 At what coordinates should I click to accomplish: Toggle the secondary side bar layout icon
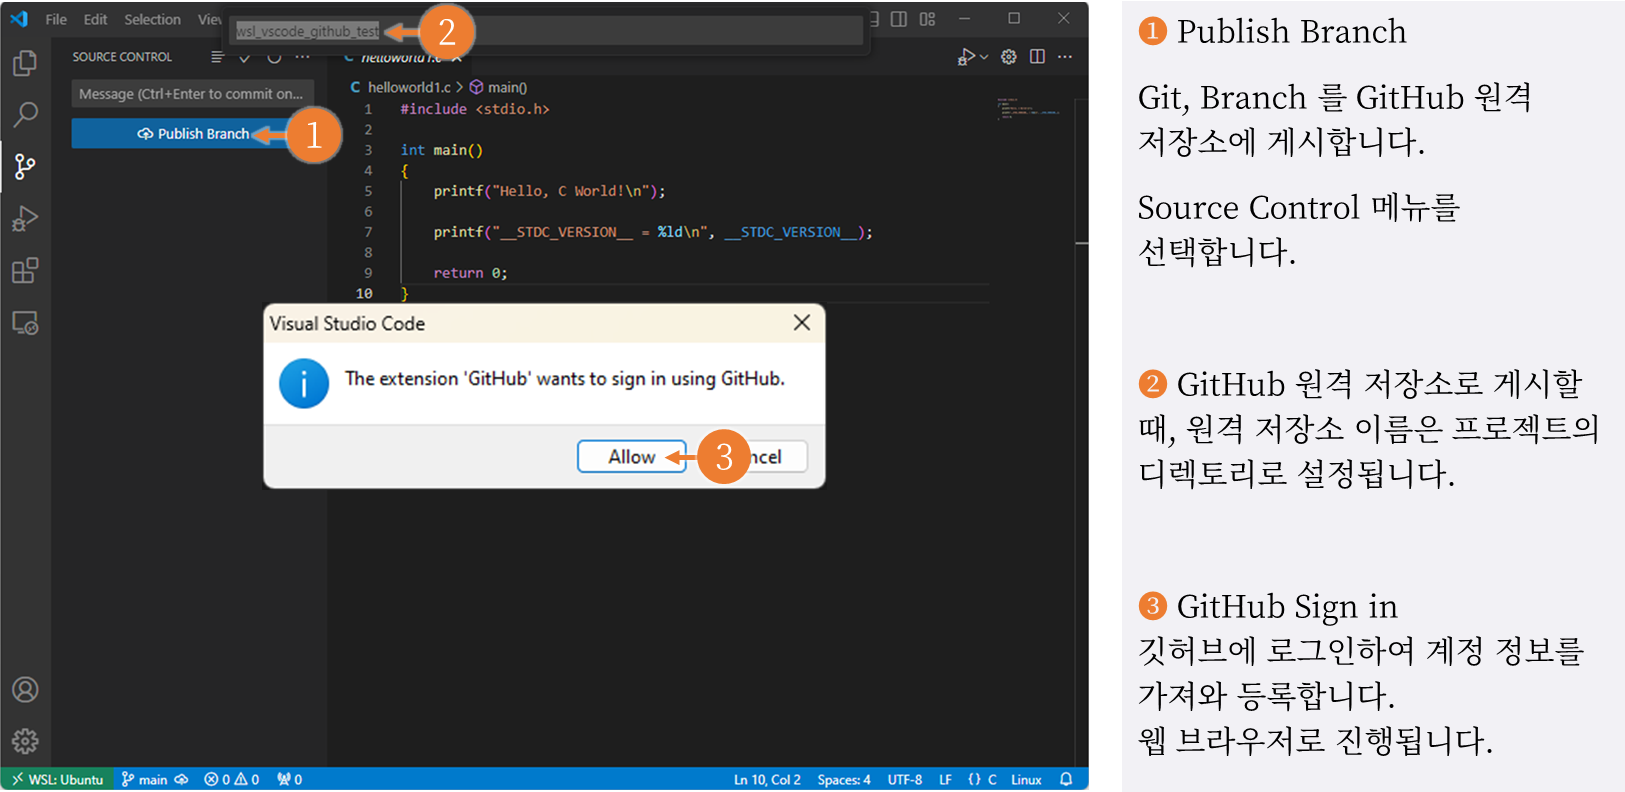pyautogui.click(x=899, y=19)
